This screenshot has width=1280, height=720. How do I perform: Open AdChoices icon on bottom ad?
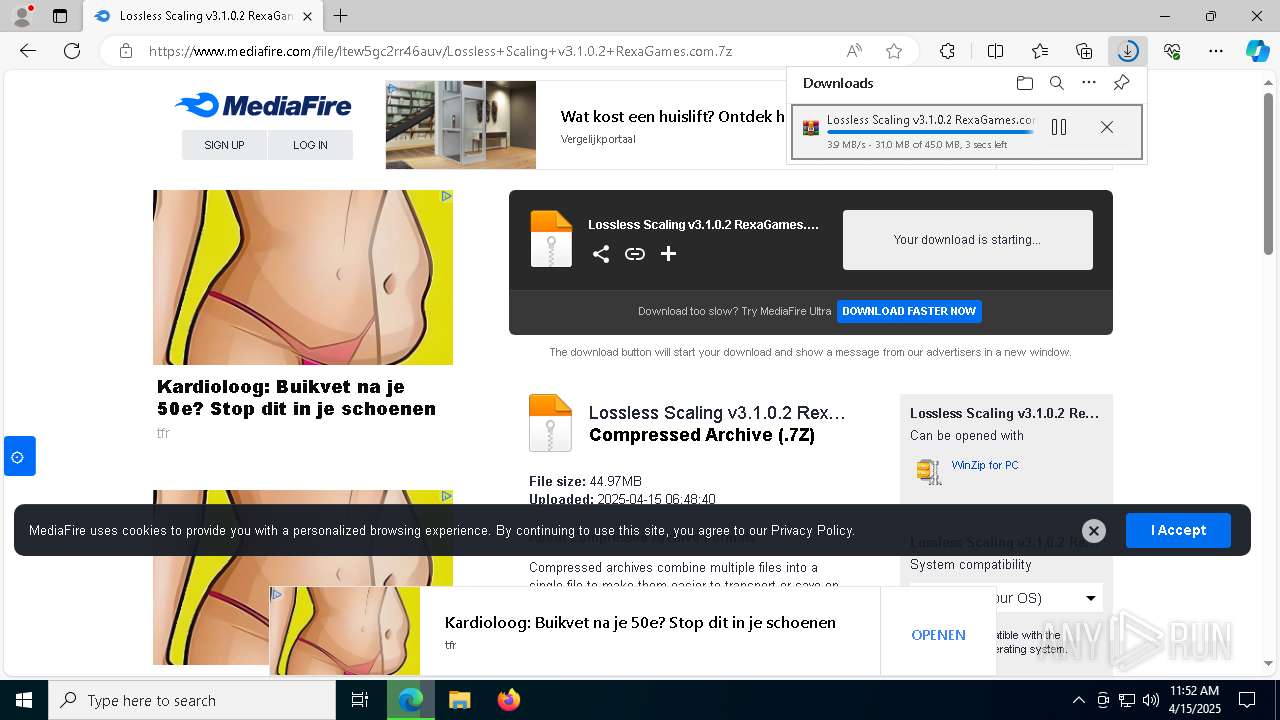point(277,594)
